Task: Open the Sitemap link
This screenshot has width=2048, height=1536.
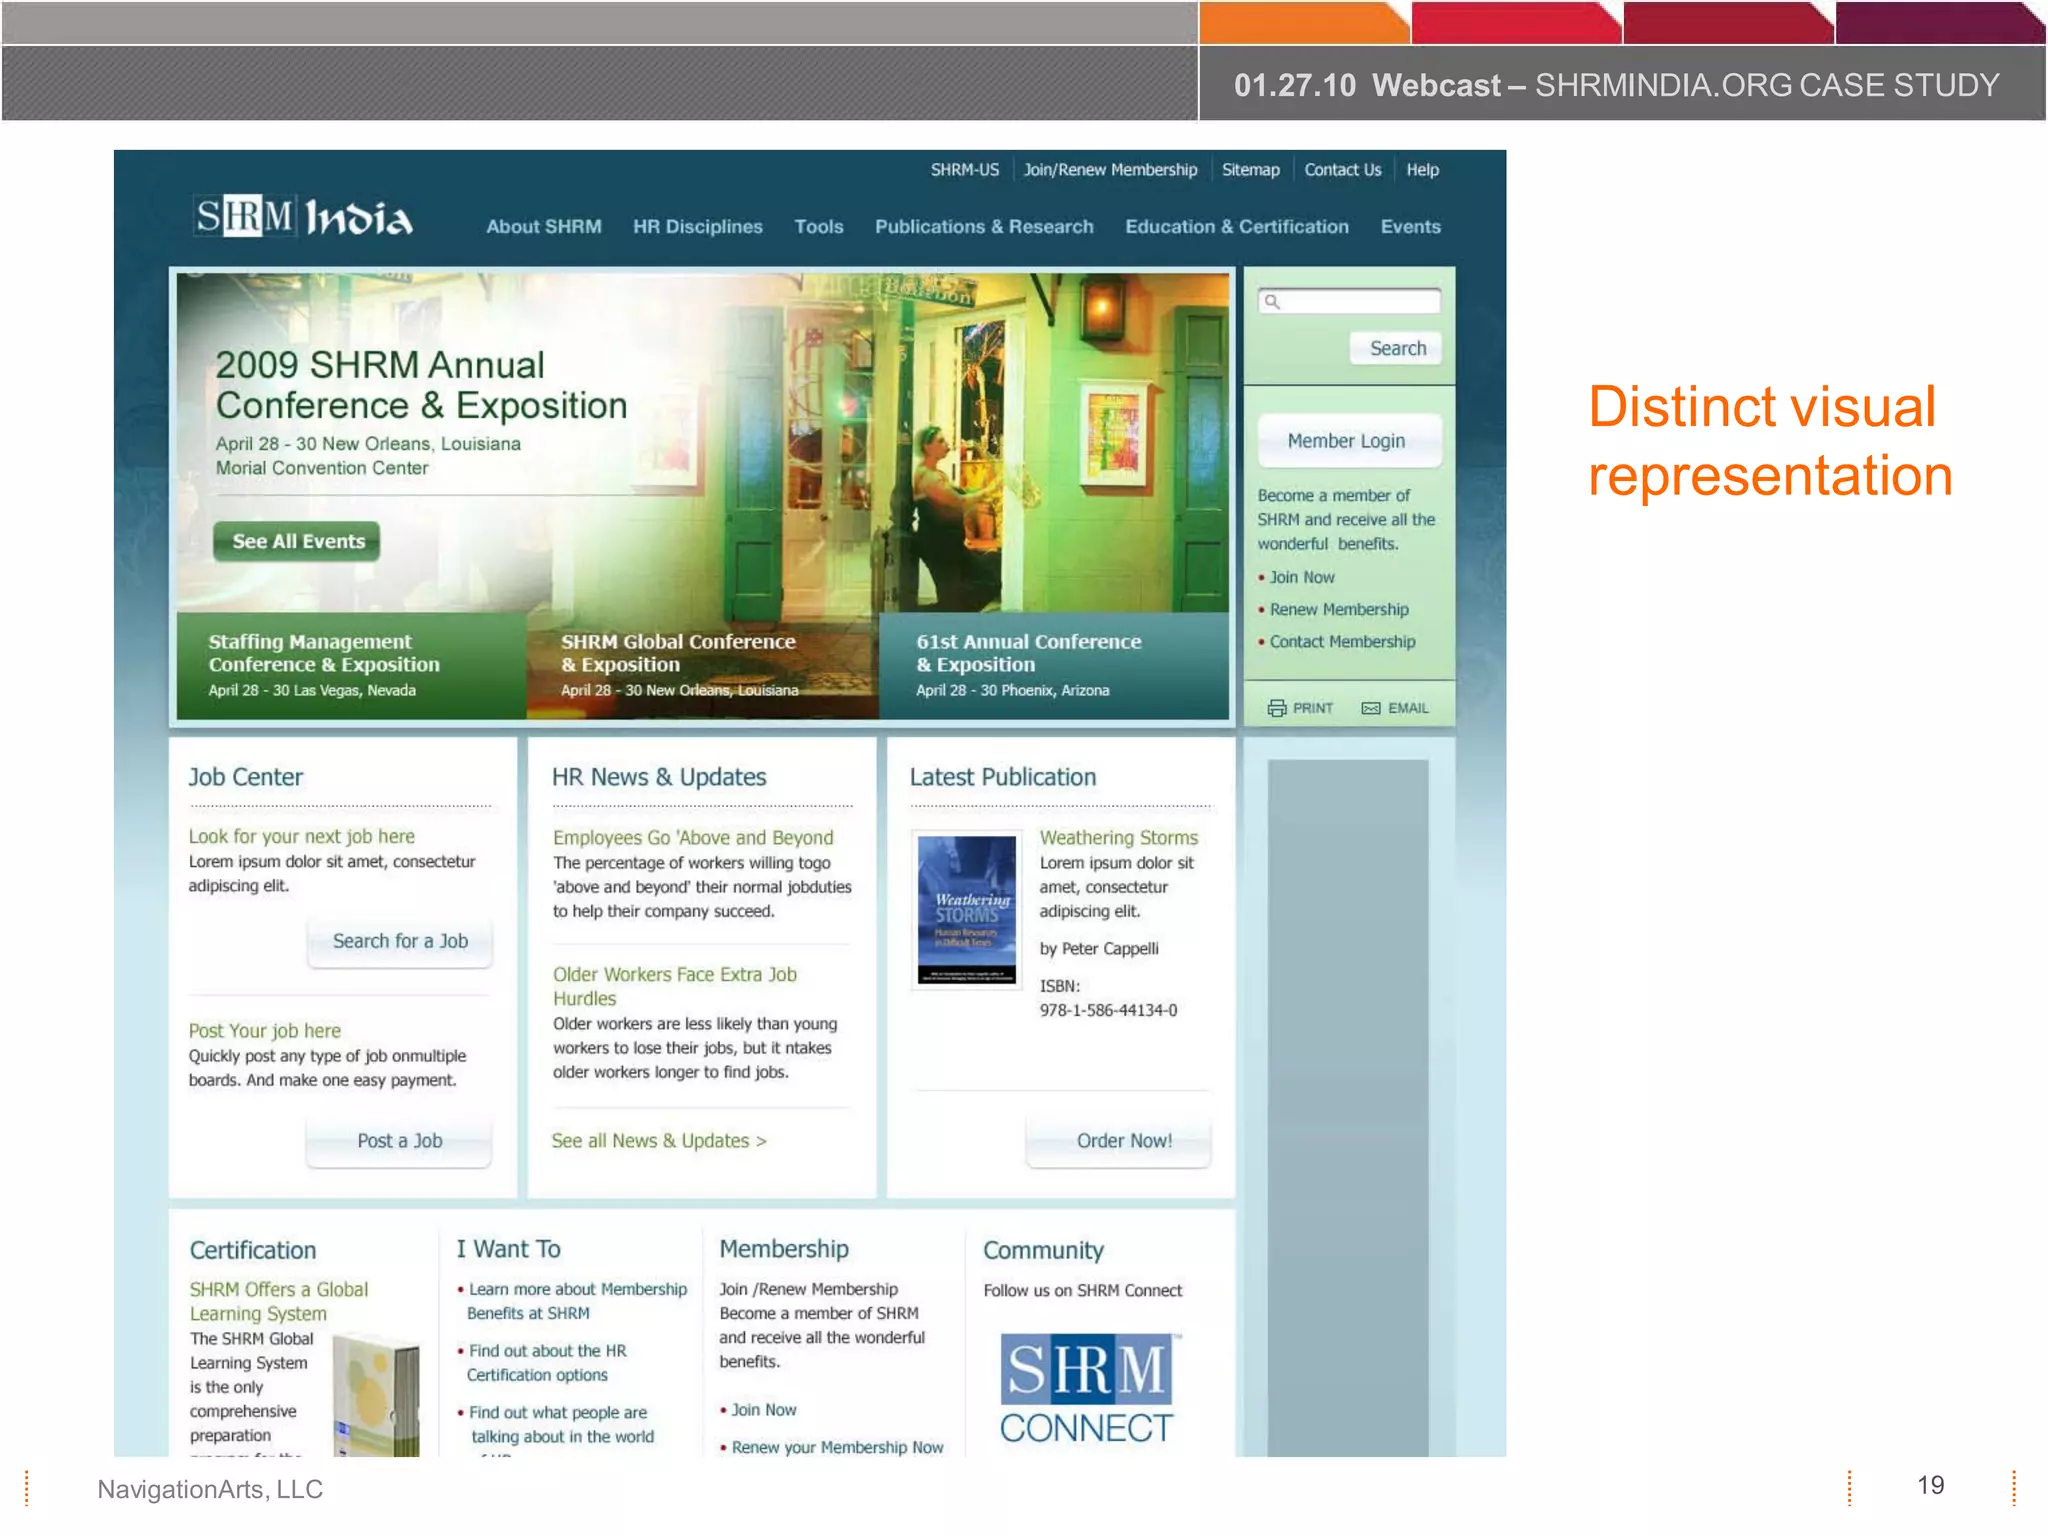Action: 1250,170
